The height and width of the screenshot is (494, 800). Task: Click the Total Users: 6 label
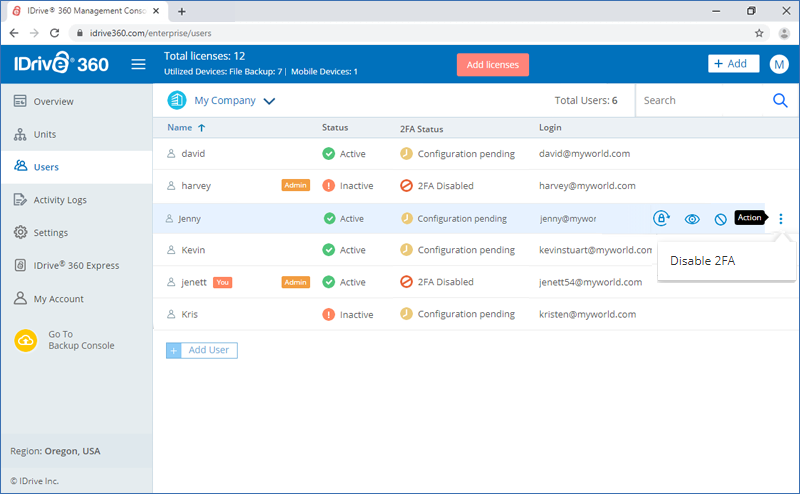[586, 101]
